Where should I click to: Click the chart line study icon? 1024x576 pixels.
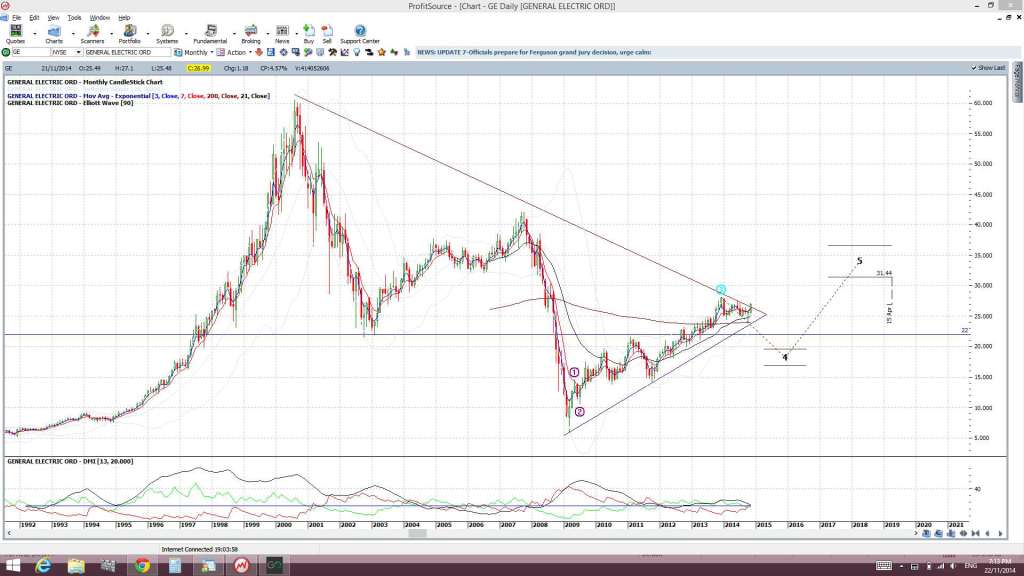coord(345,52)
